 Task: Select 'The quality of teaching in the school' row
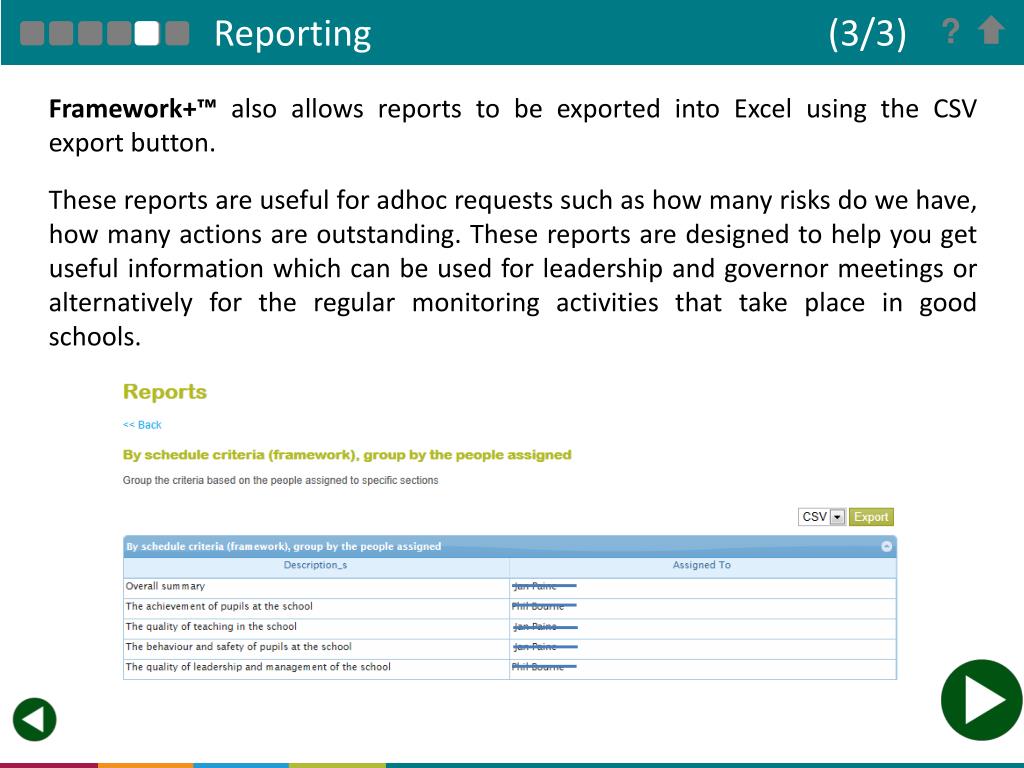point(509,628)
